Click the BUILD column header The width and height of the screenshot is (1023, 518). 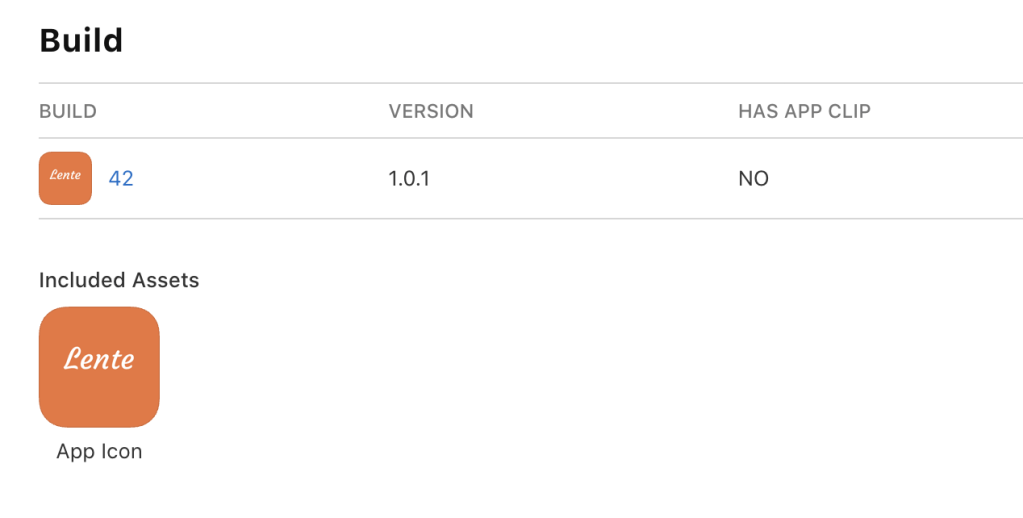[x=68, y=111]
